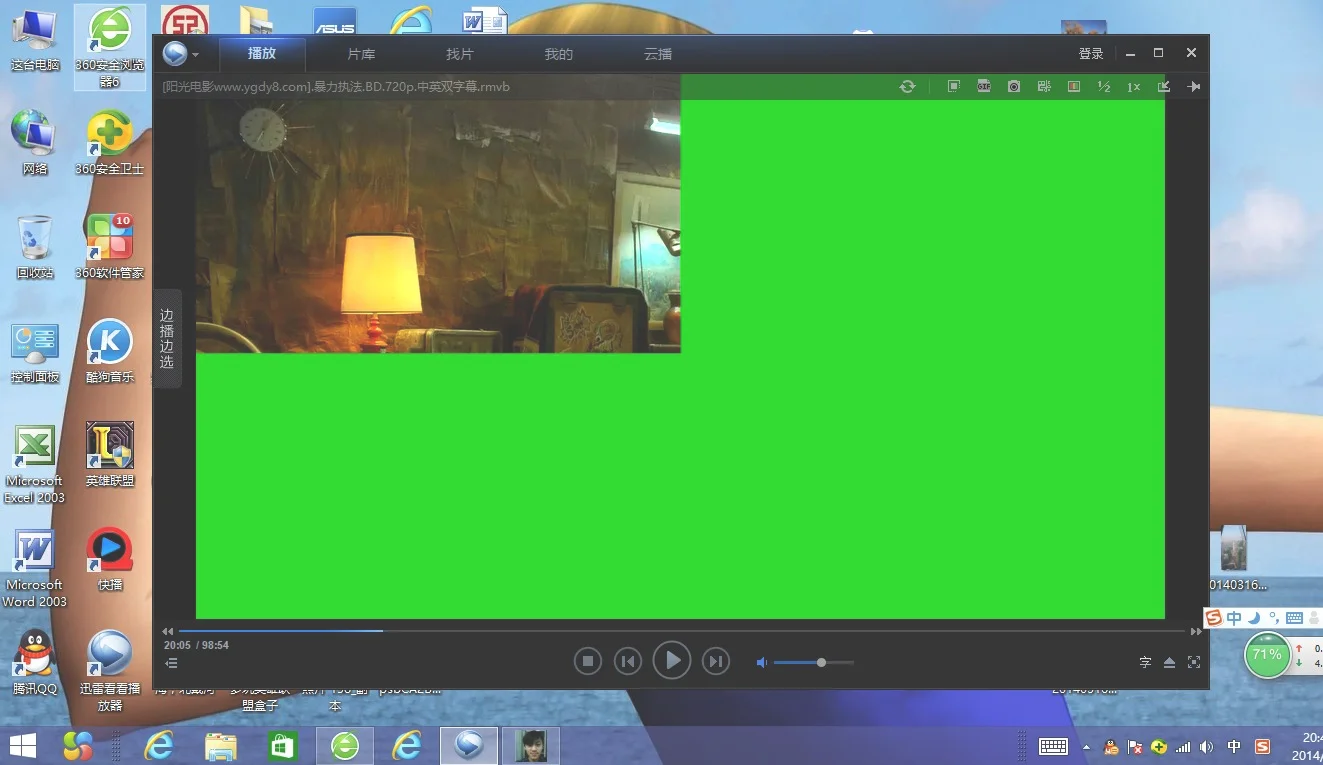
Task: Open 360安全浏览器6 desktop shortcut
Action: pos(110,47)
